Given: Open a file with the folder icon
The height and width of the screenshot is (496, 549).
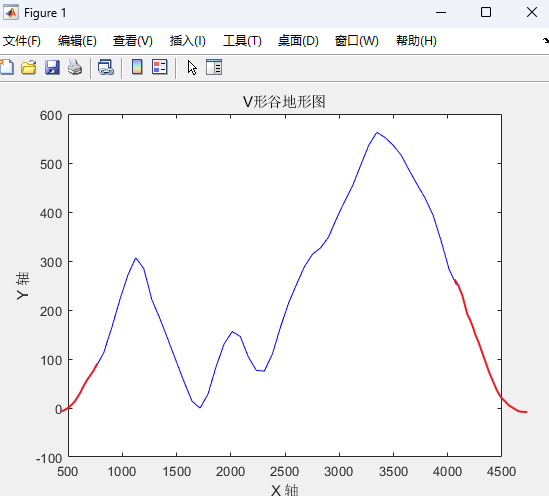Looking at the screenshot, I should 29,67.
